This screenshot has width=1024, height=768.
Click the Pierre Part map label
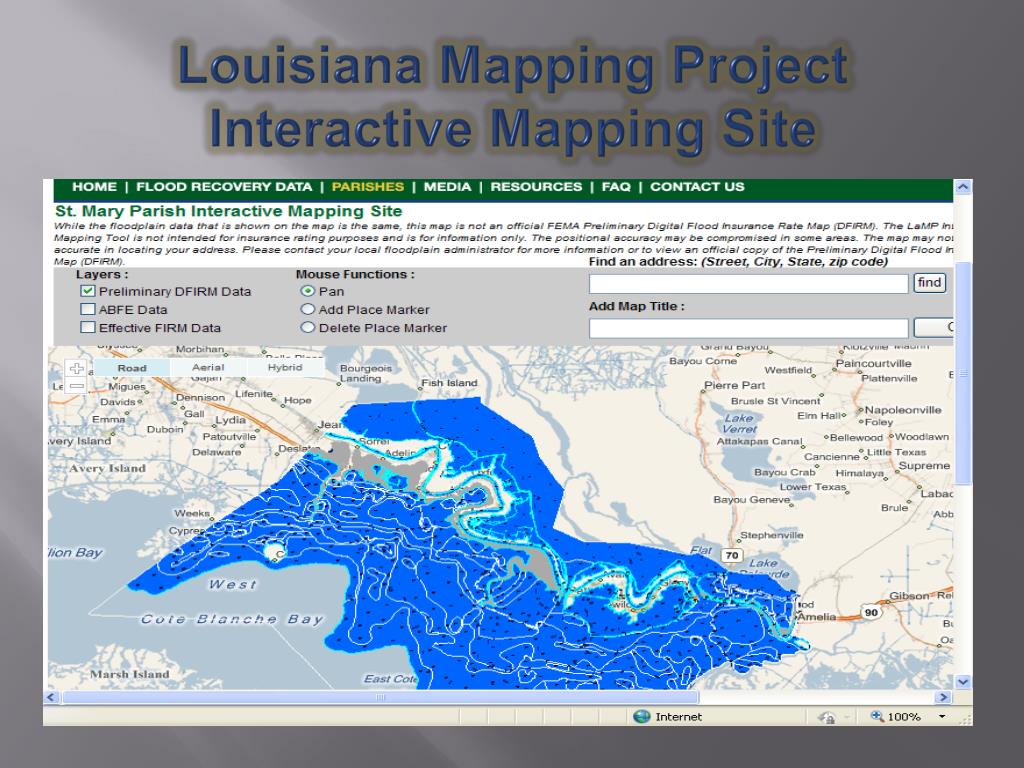[734, 385]
